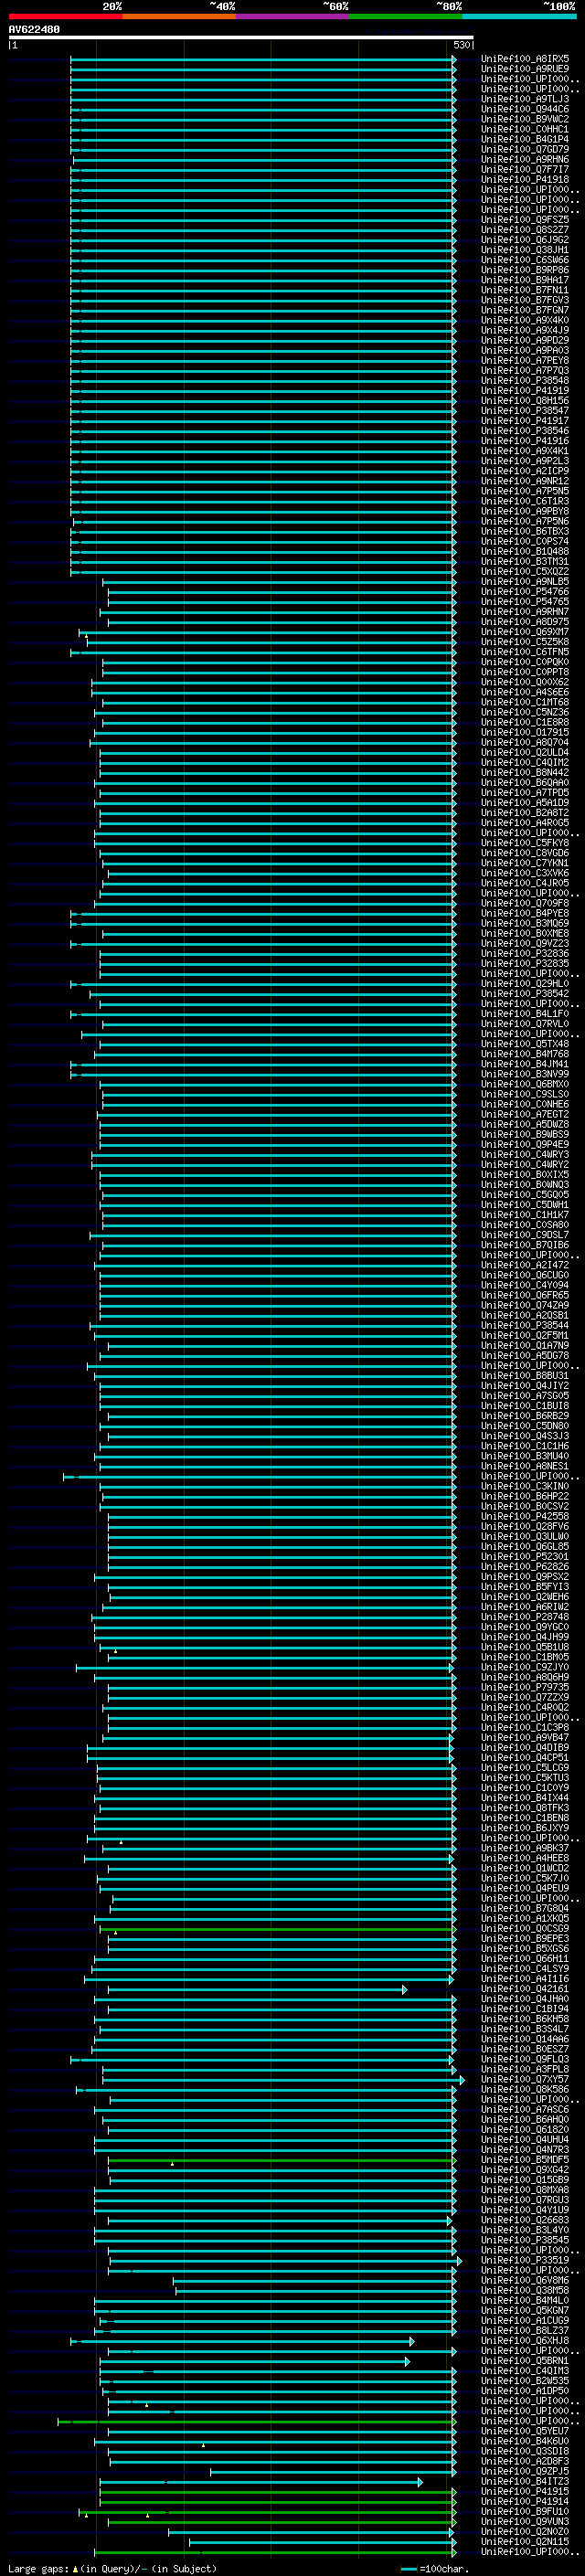Click the UniRef100_A7P7Q3 label
585x2576 pixels.
click(x=525, y=370)
